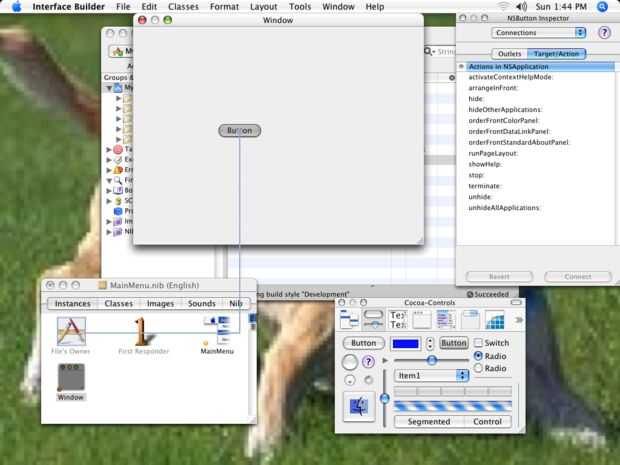Open the Connections popup in NSButton Inspector

[x=539, y=33]
